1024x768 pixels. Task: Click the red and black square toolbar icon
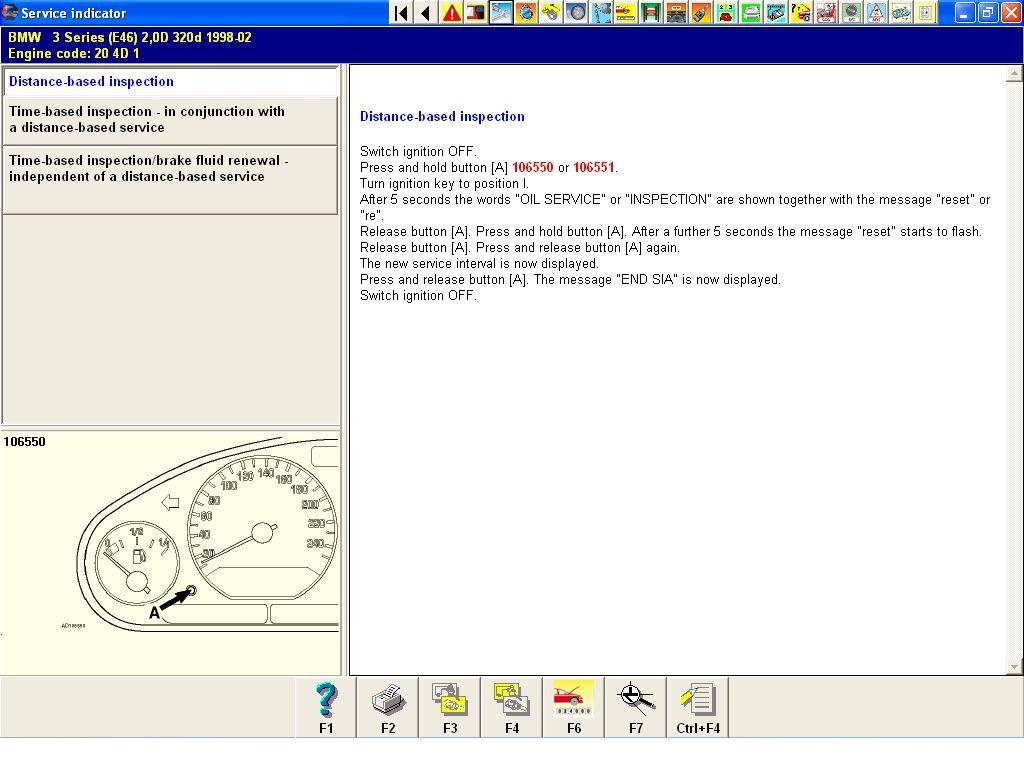[x=476, y=12]
